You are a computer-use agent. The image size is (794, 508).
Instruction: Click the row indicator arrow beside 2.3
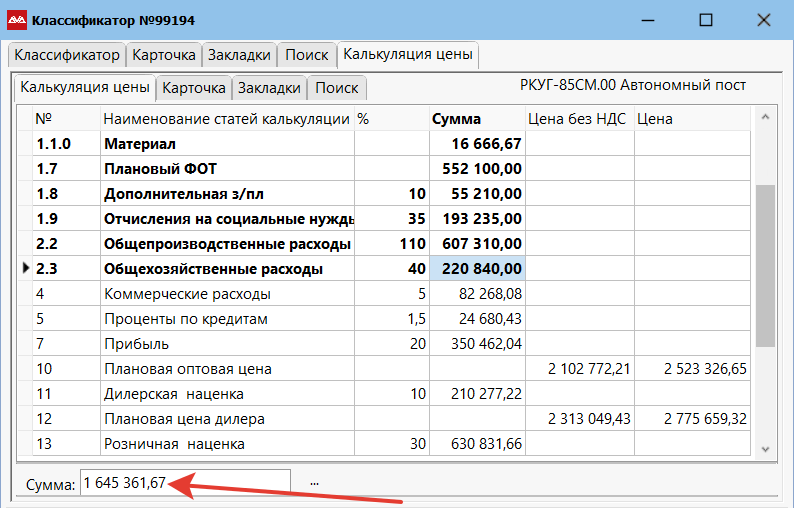tap(25, 269)
